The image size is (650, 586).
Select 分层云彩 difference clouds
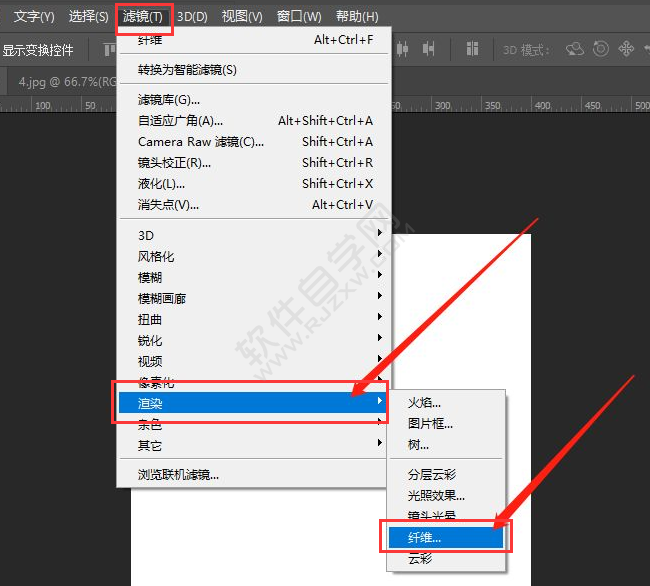coord(446,474)
